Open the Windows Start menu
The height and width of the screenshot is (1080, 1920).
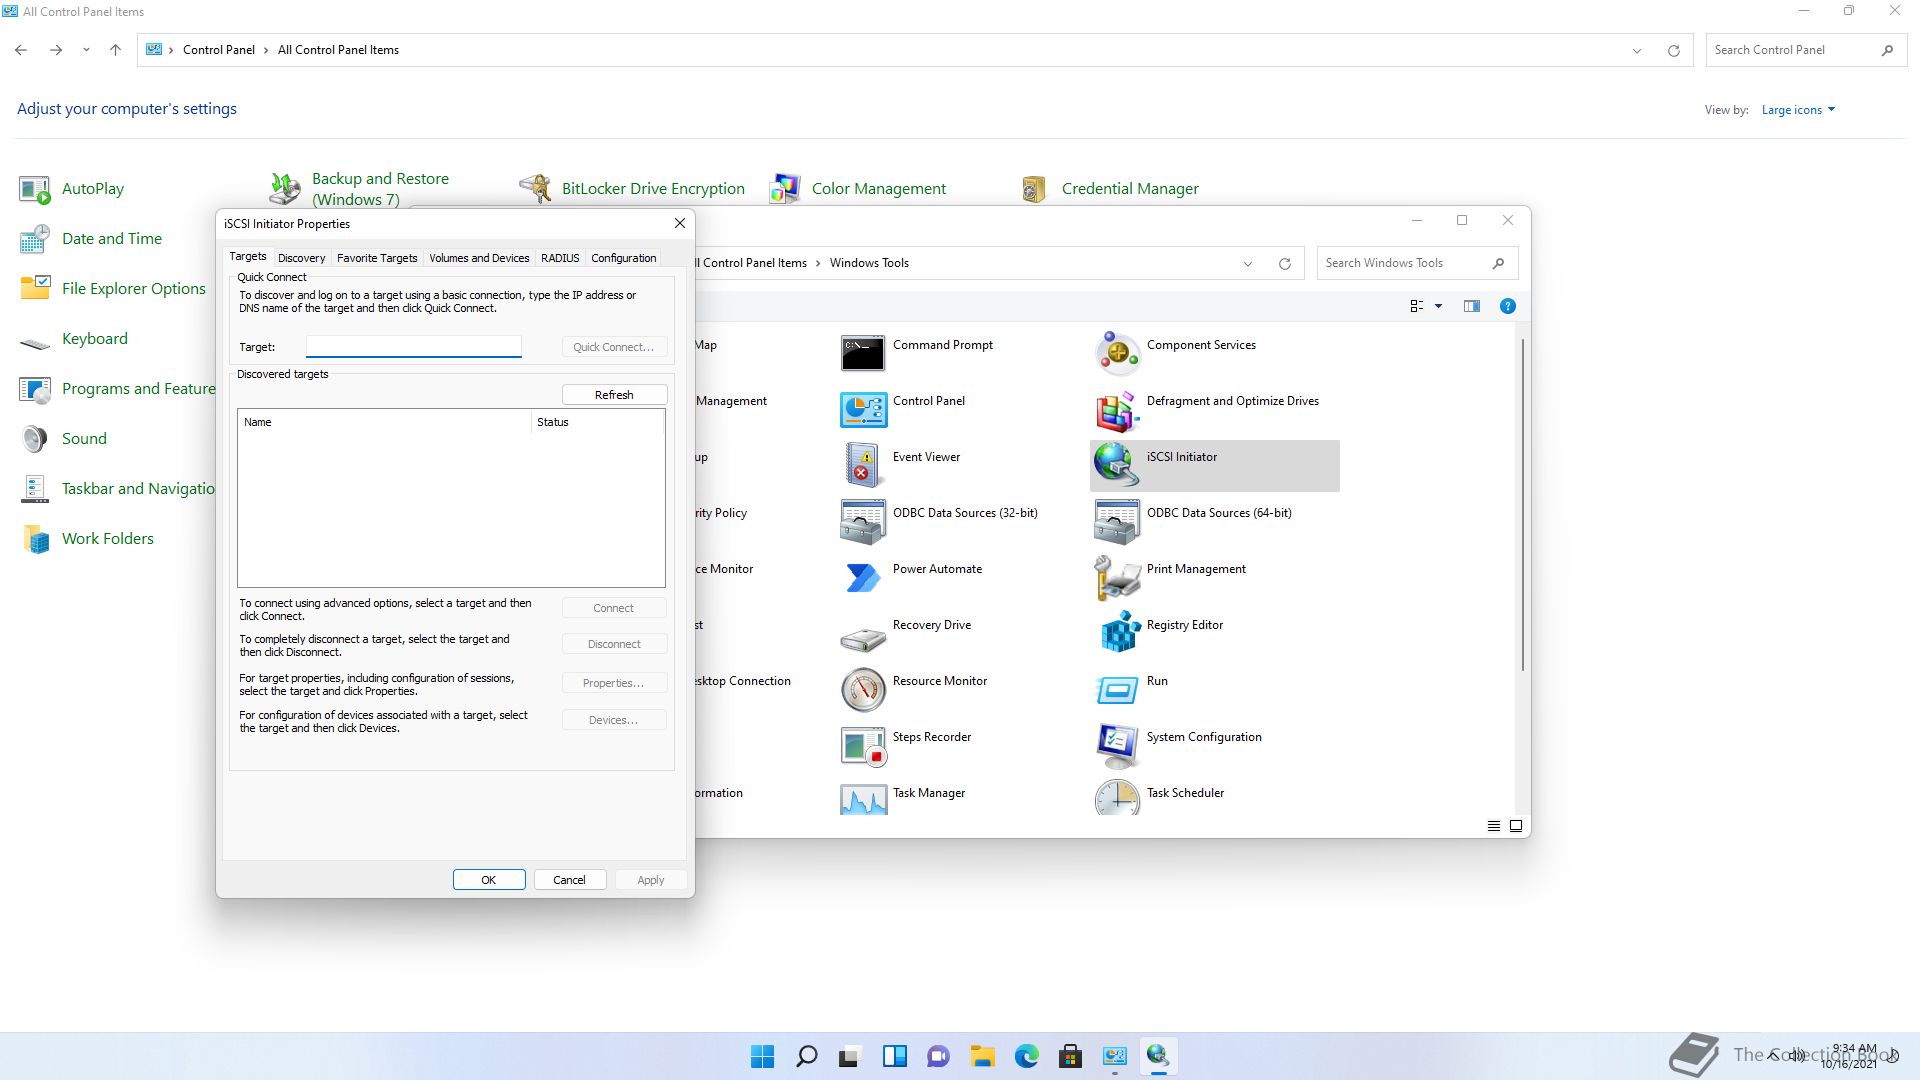[762, 1056]
